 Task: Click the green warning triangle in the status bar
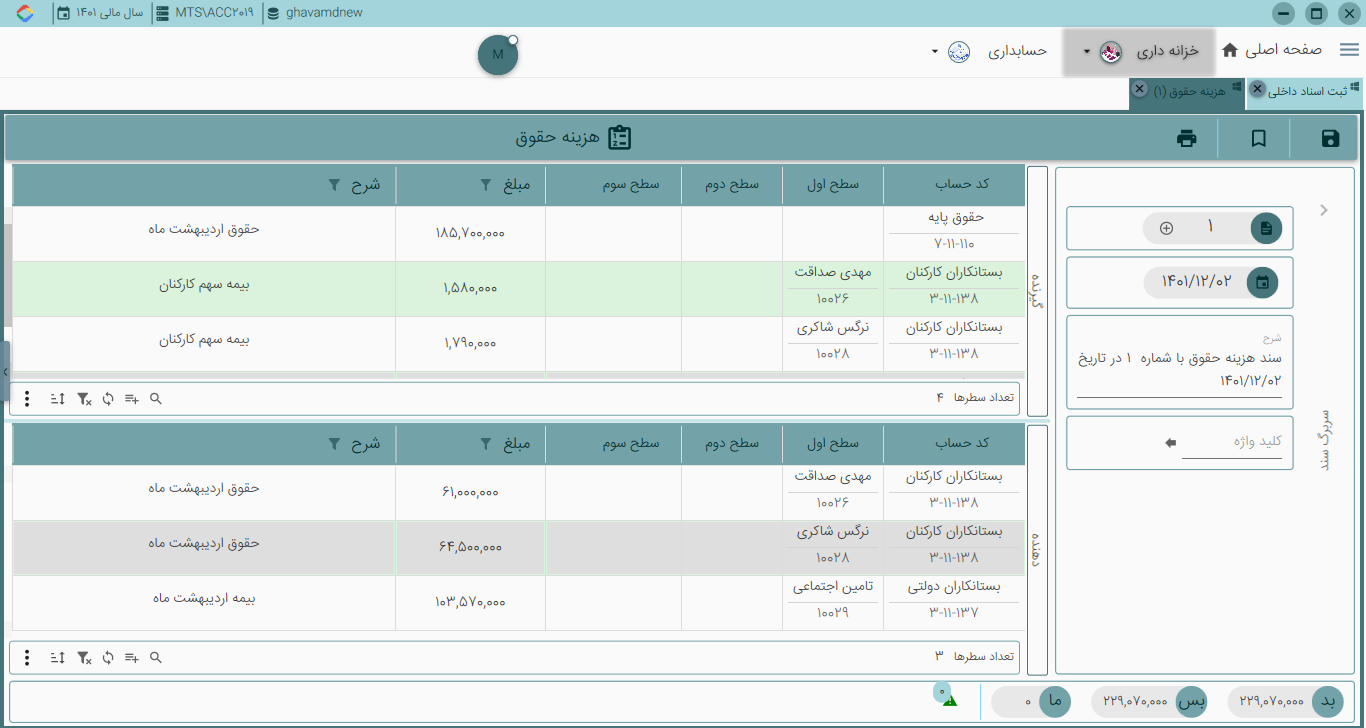(x=950, y=700)
